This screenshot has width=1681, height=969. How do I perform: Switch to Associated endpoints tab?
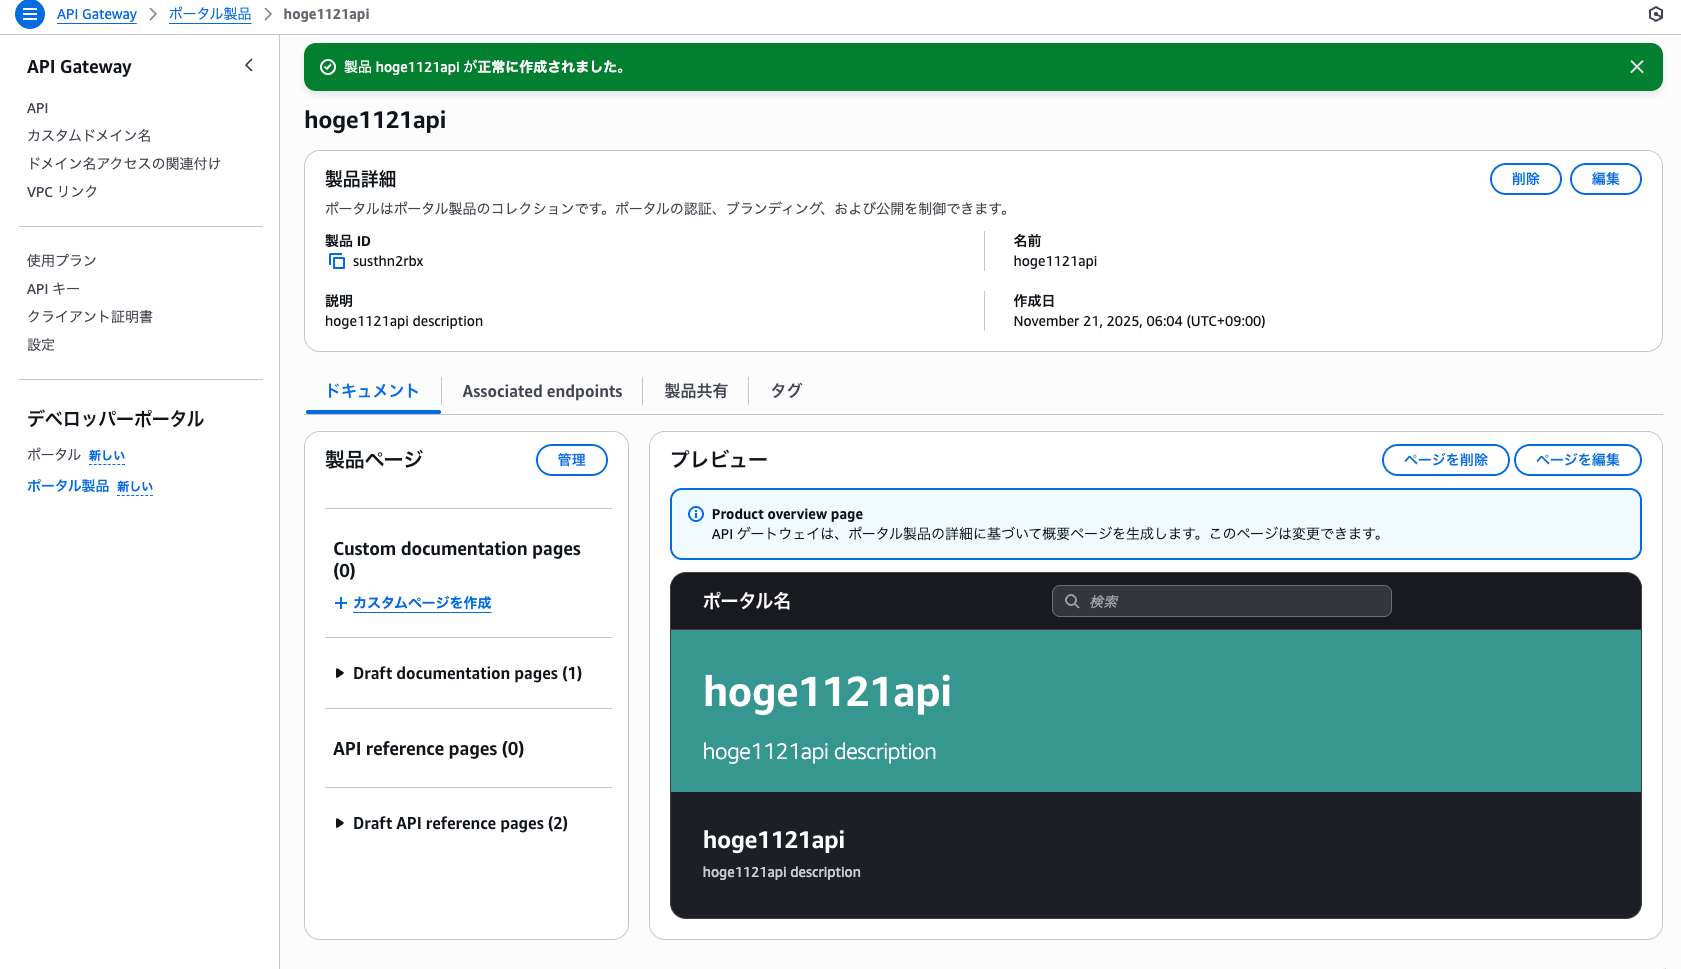tap(542, 391)
